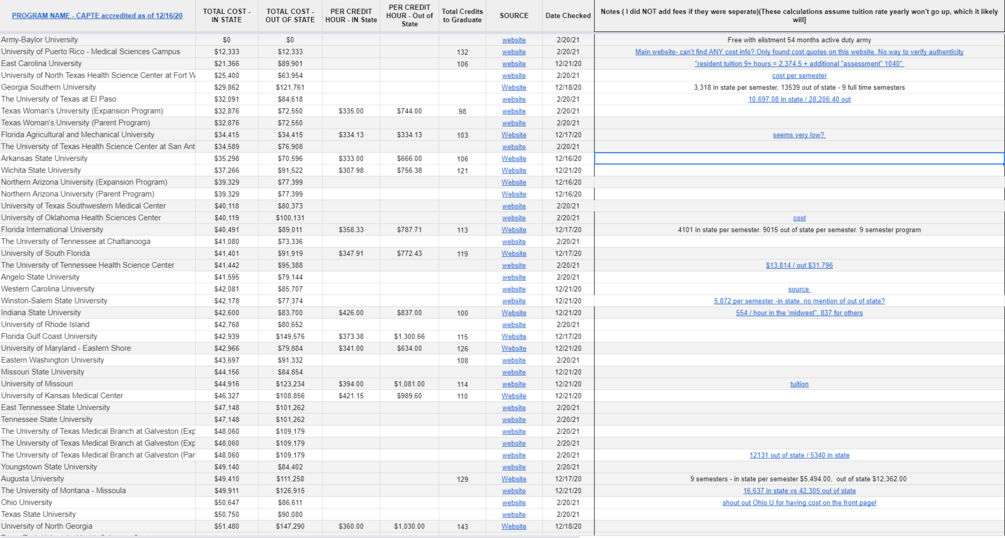The image size is (1005, 538).
Task: Open the '10,697.08 in state / 28,206.40 out' link
Action: 799,99
